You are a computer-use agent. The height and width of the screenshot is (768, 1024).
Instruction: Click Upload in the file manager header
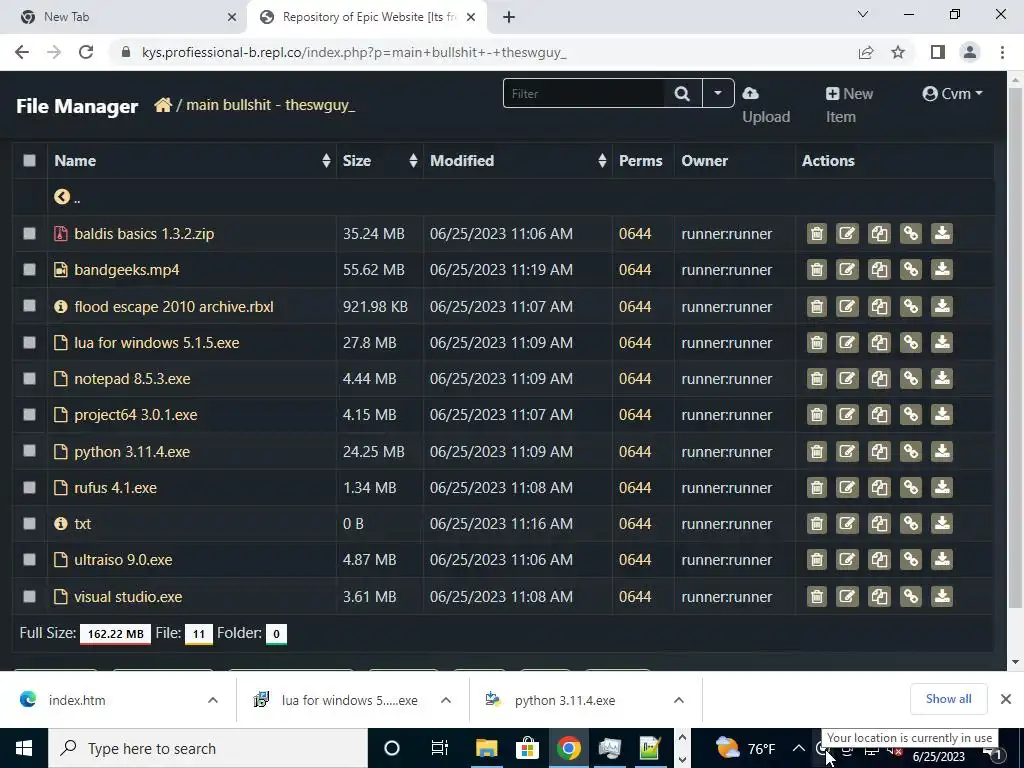click(766, 105)
